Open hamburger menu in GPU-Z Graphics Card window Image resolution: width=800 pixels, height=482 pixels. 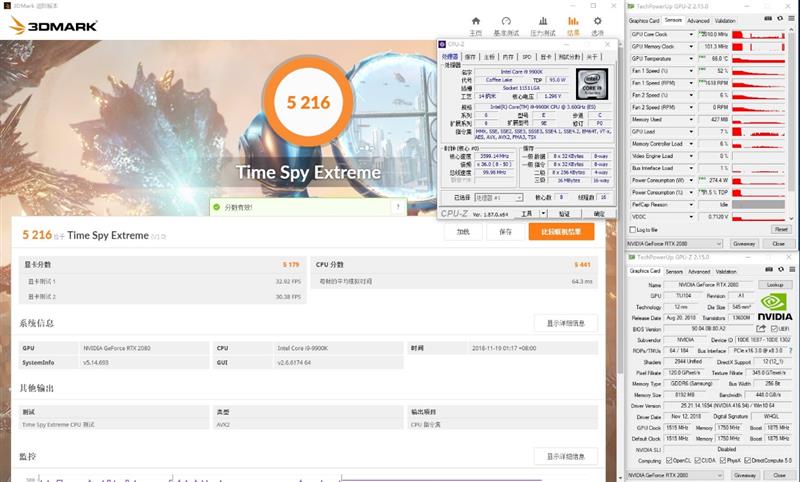pos(792,270)
